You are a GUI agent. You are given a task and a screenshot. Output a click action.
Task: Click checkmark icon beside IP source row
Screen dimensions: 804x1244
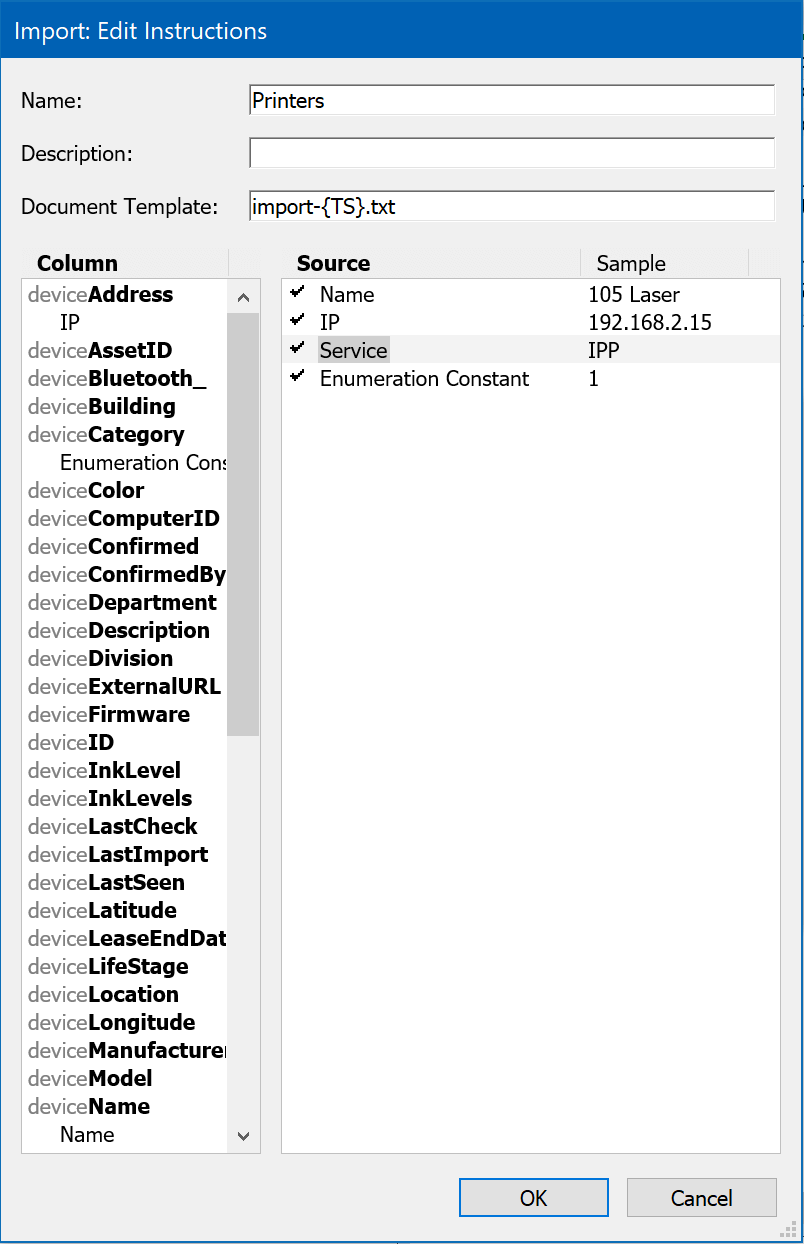click(x=297, y=321)
